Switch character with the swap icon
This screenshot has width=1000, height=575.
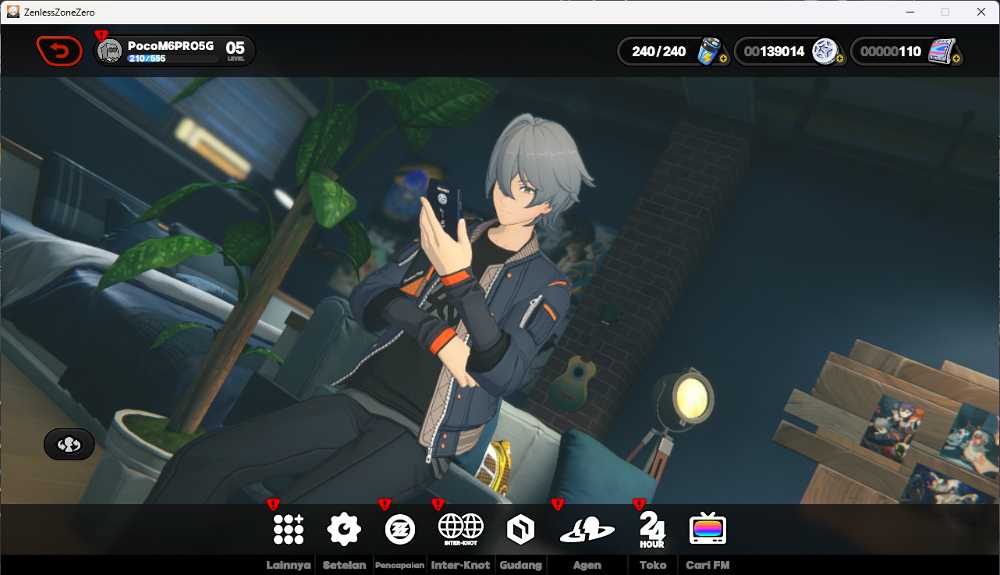[69, 444]
